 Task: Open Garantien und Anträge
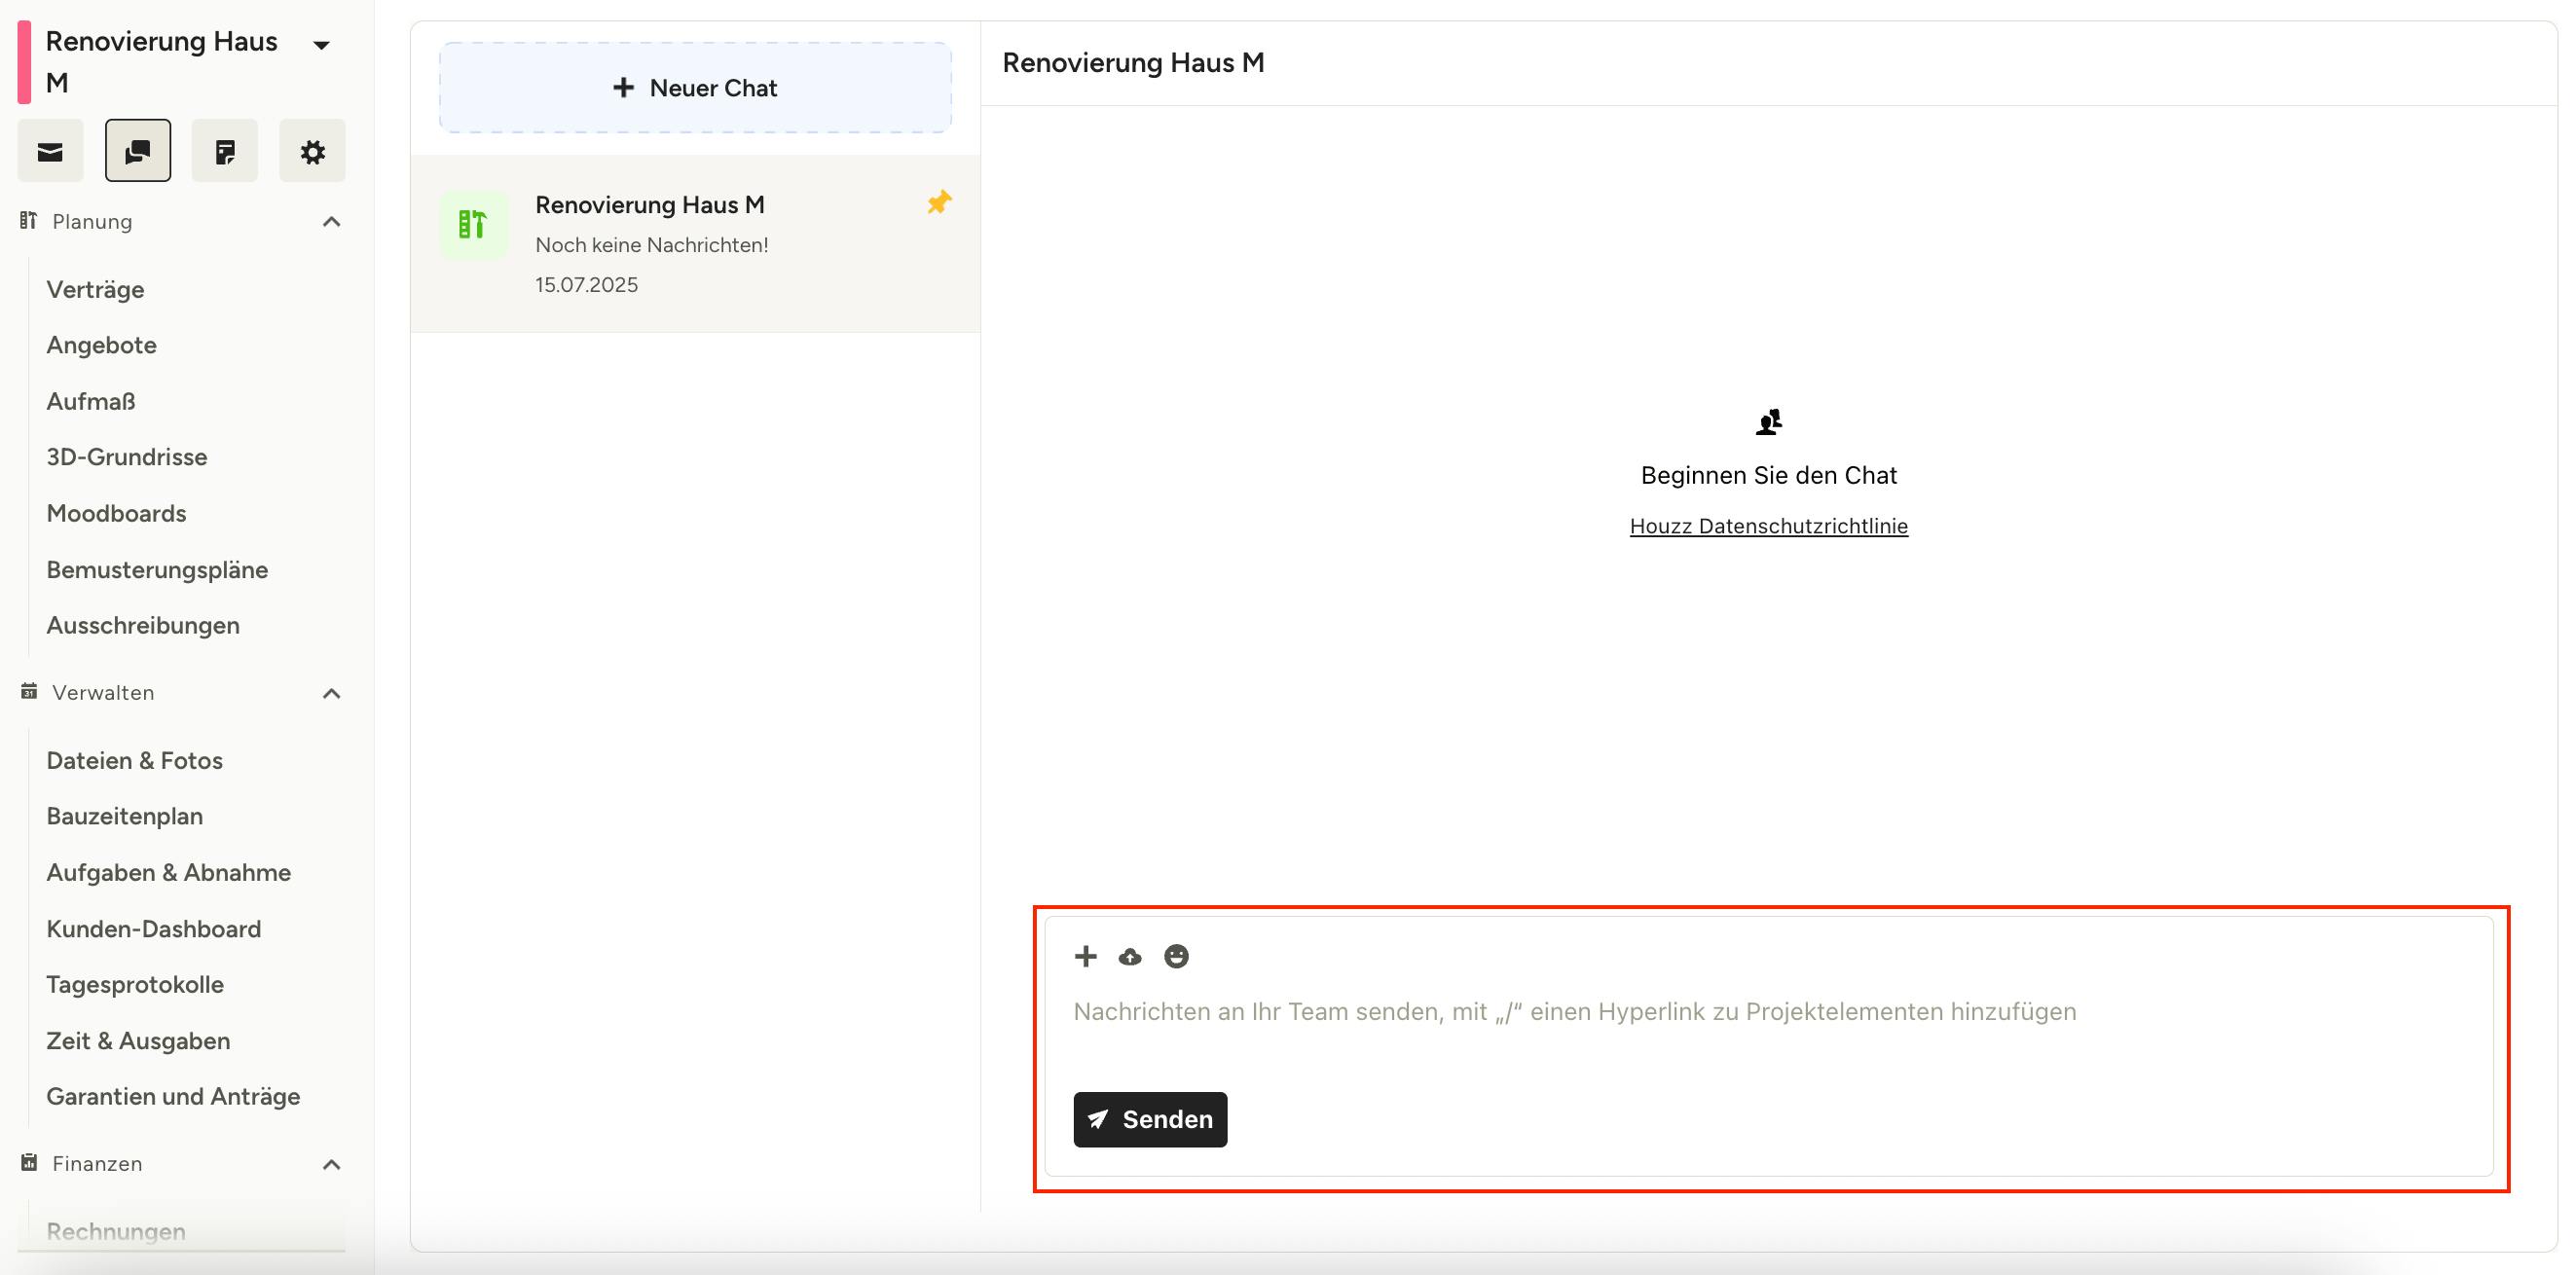click(173, 1096)
